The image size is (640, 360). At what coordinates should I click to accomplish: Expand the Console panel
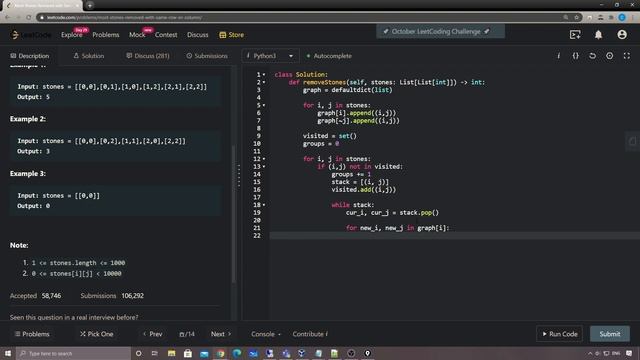pos(266,334)
